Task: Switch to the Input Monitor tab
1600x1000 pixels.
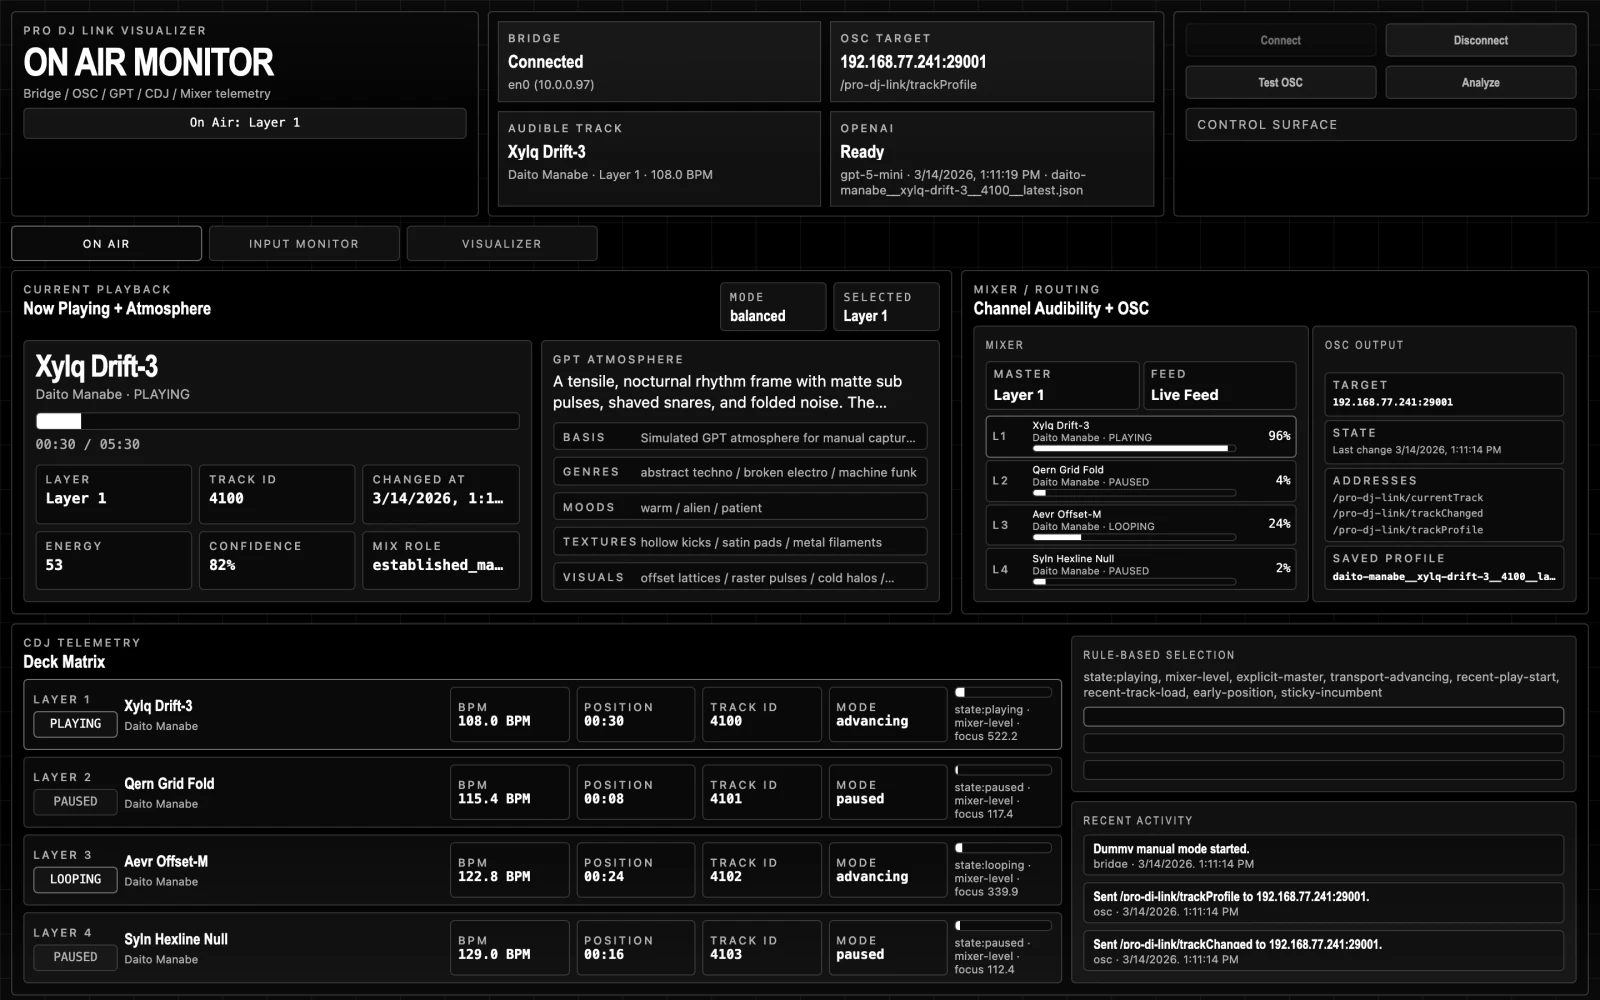Action: pos(304,243)
